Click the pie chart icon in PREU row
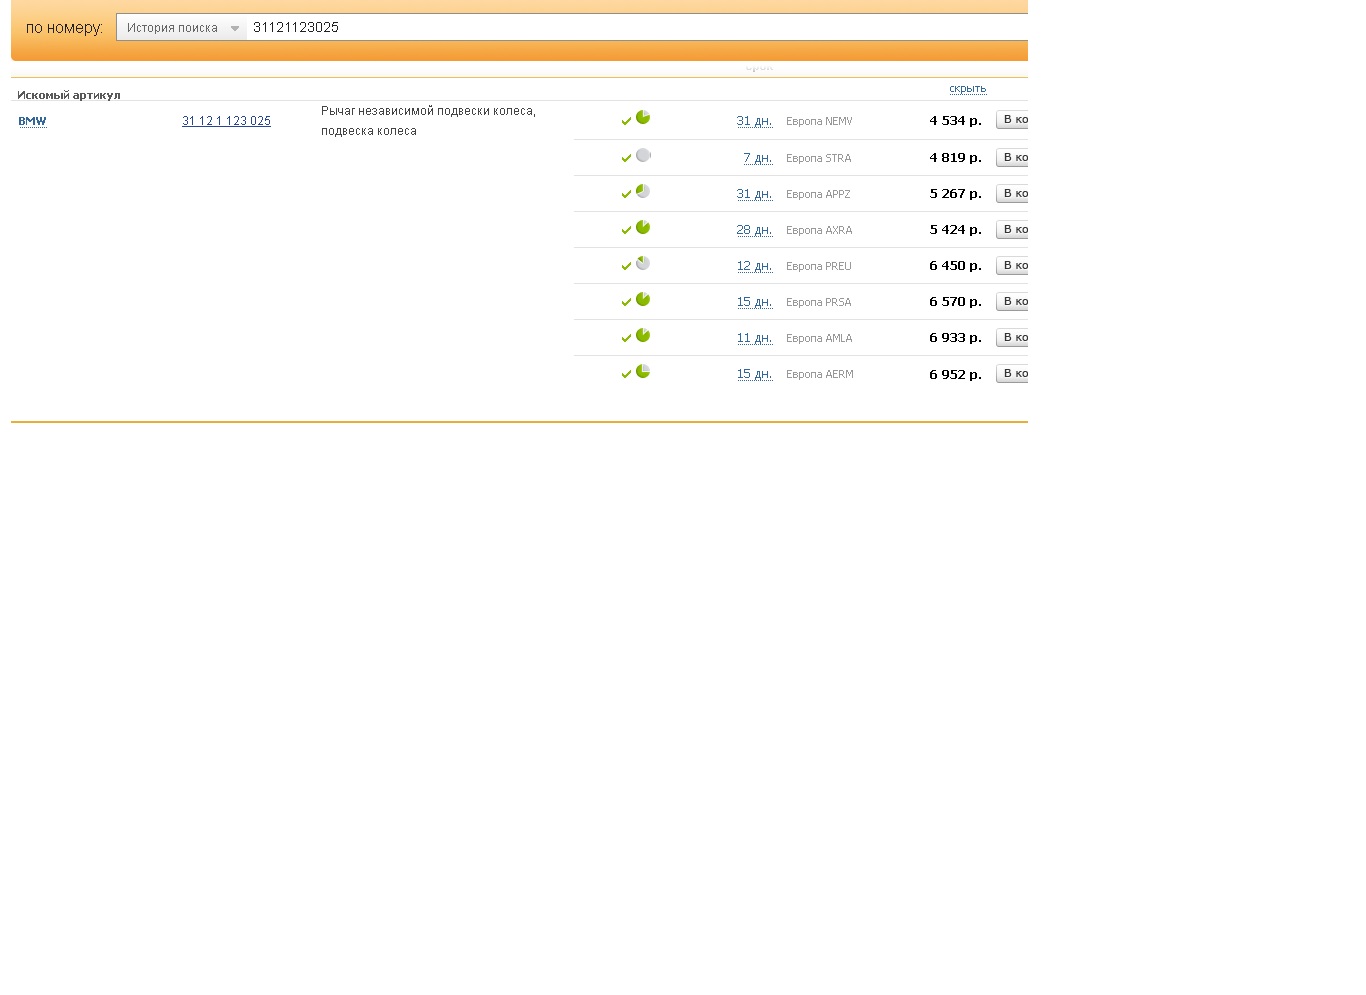 click(643, 263)
